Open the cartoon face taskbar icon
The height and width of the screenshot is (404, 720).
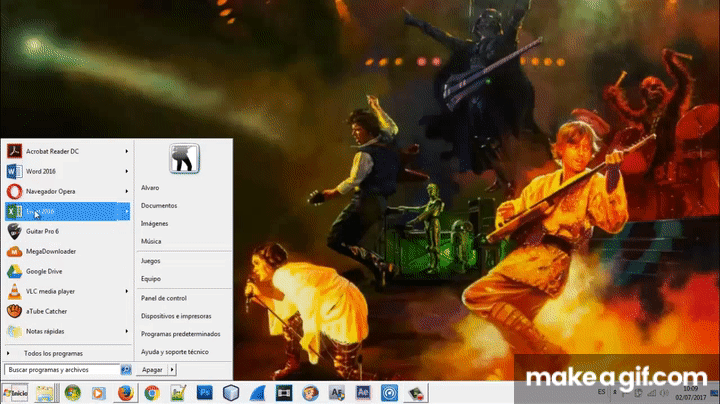pyautogui.click(x=310, y=393)
